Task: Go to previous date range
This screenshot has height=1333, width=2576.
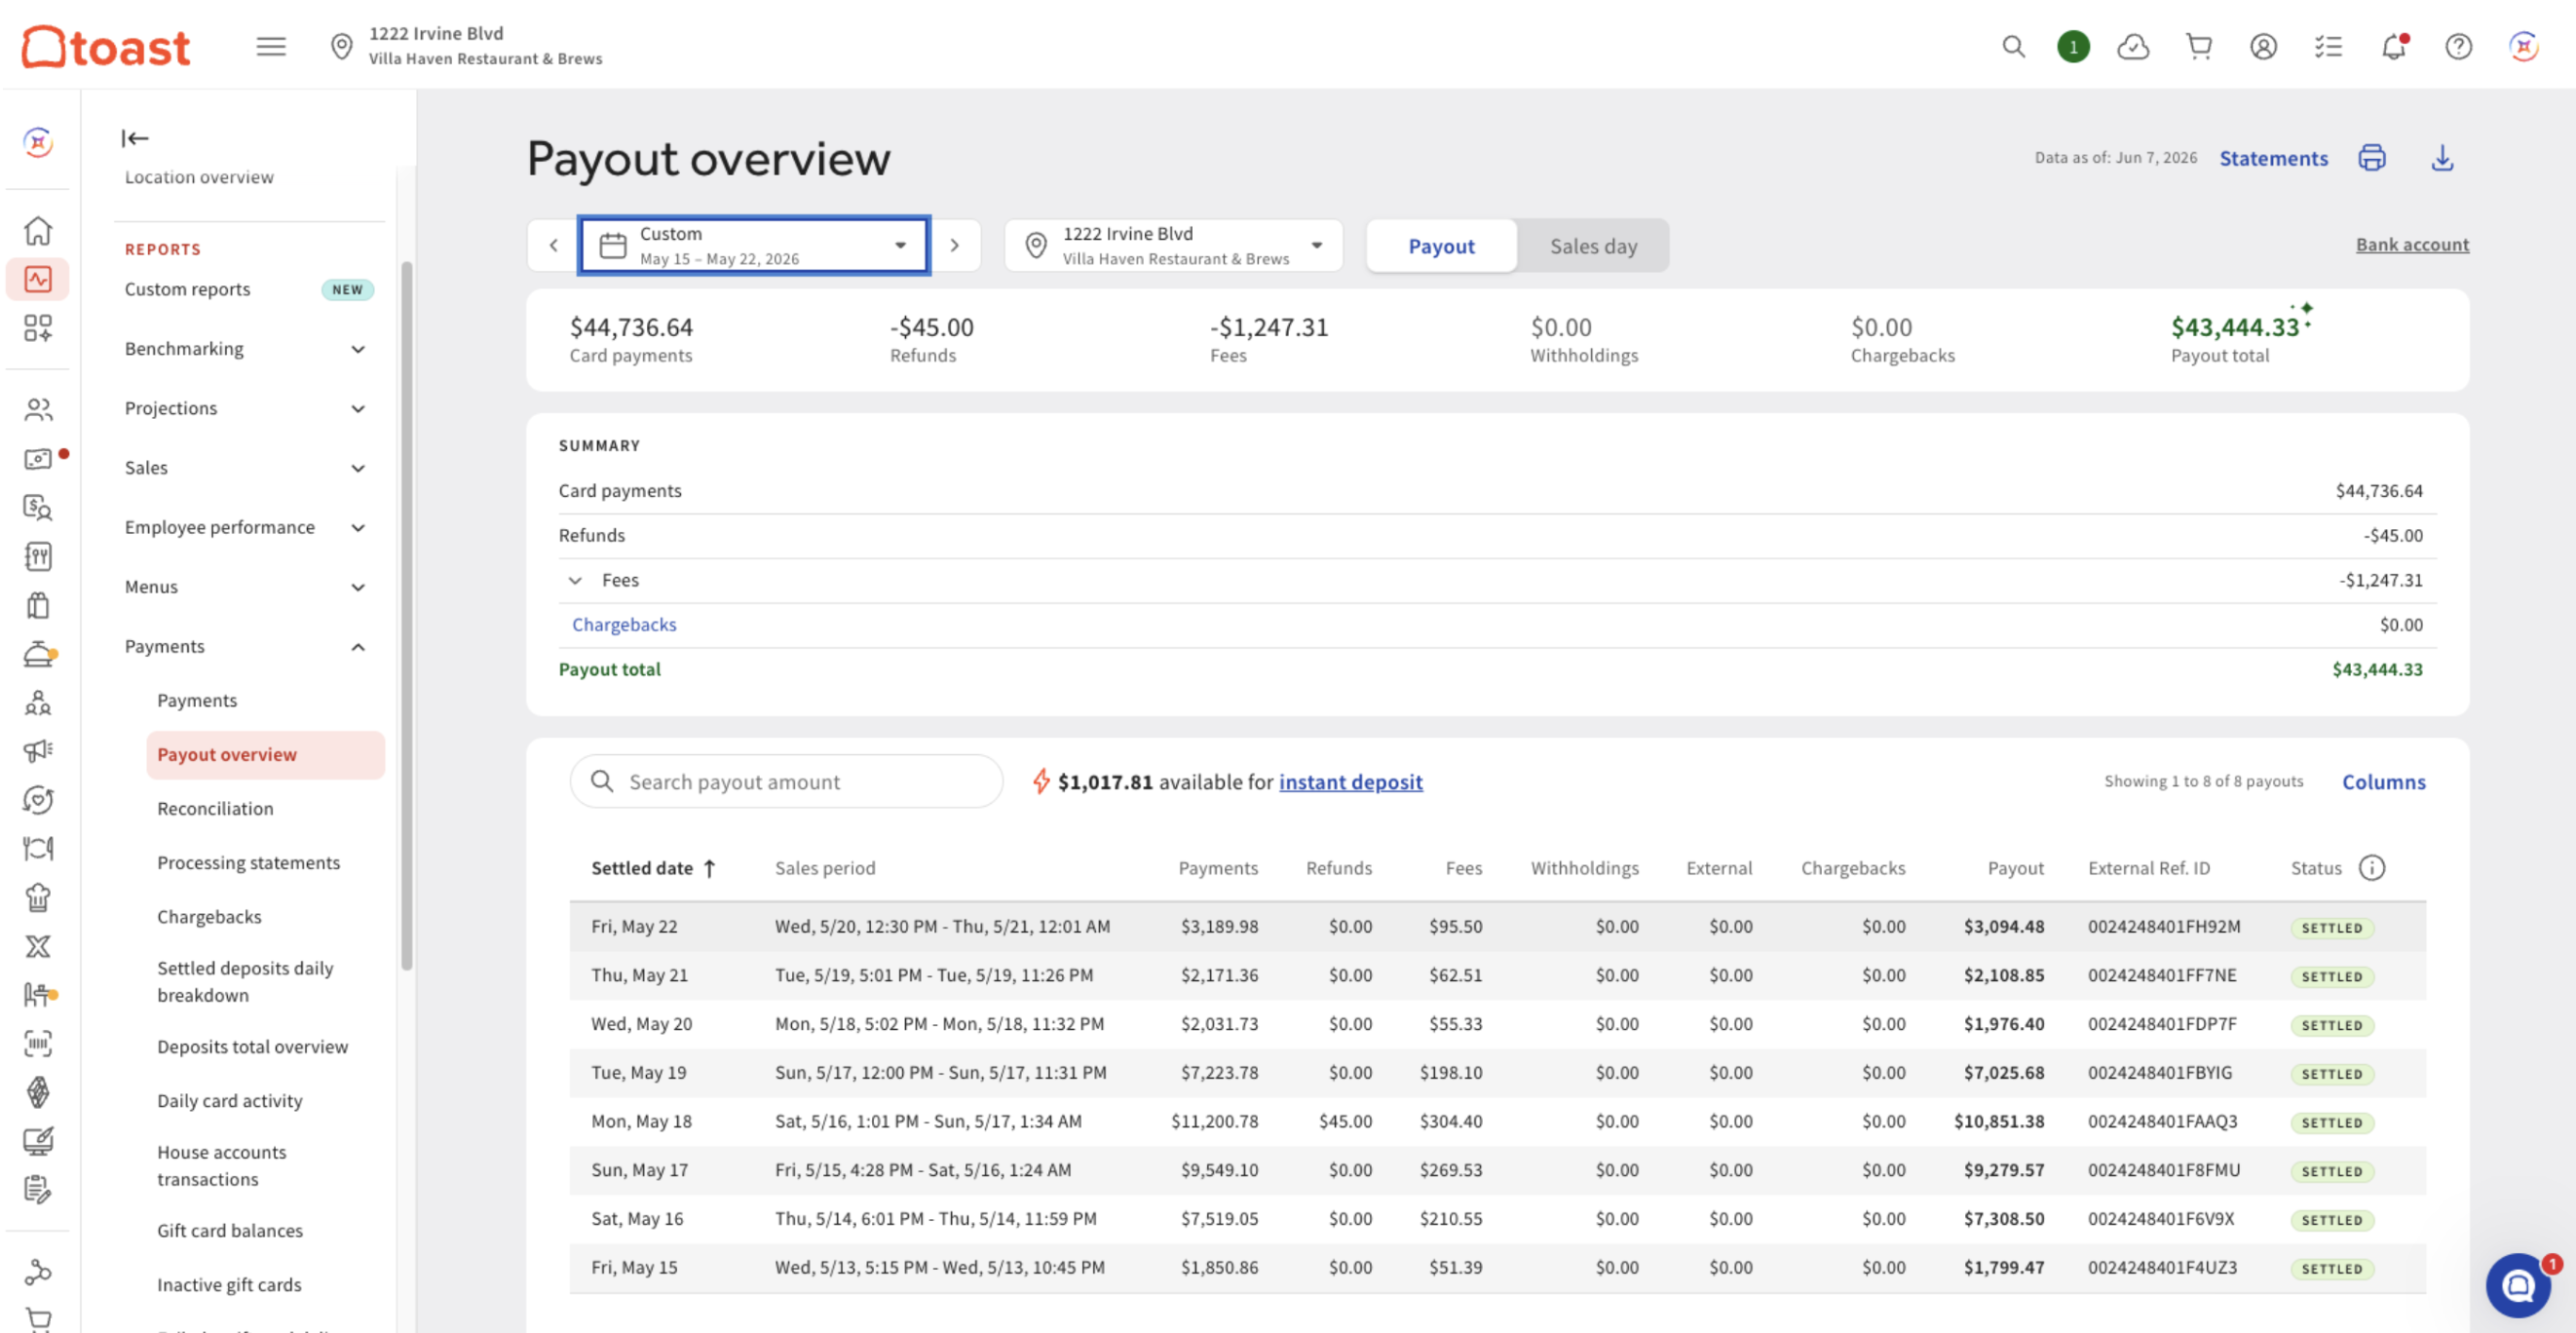Action: pos(553,246)
